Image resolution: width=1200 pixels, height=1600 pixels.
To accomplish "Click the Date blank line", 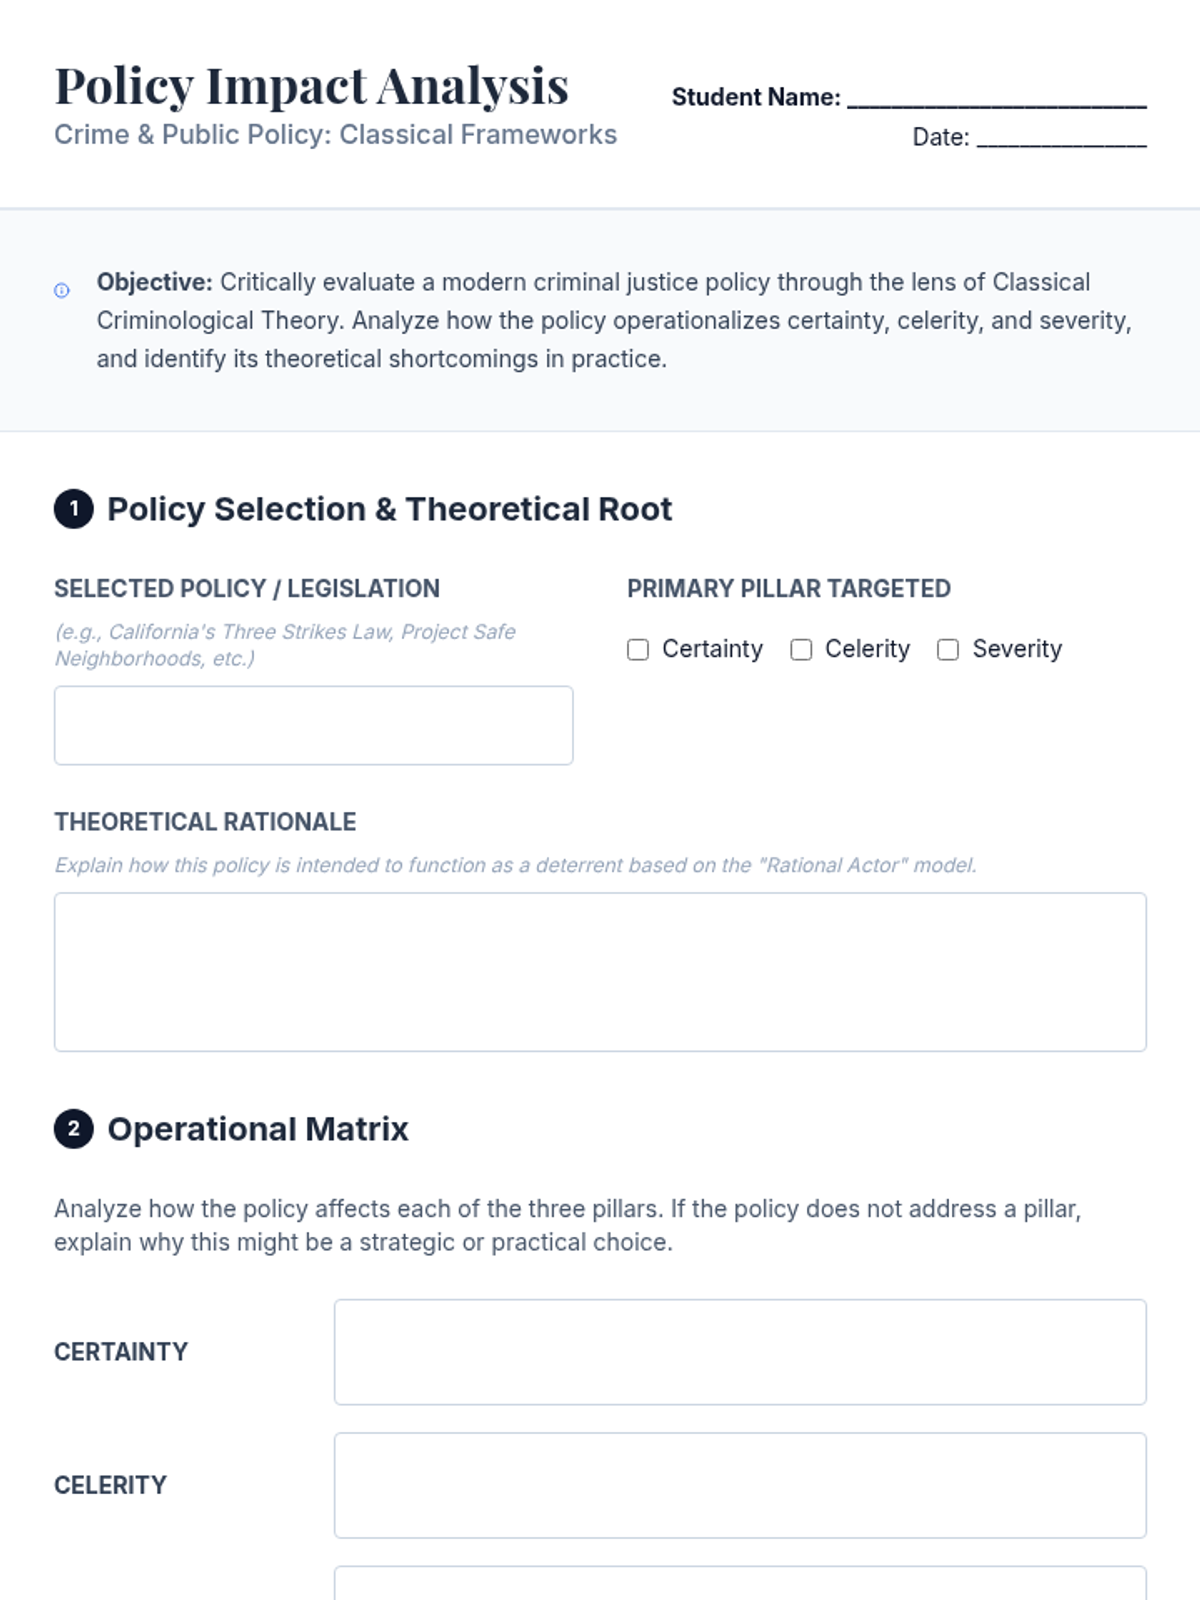I will coord(1061,138).
